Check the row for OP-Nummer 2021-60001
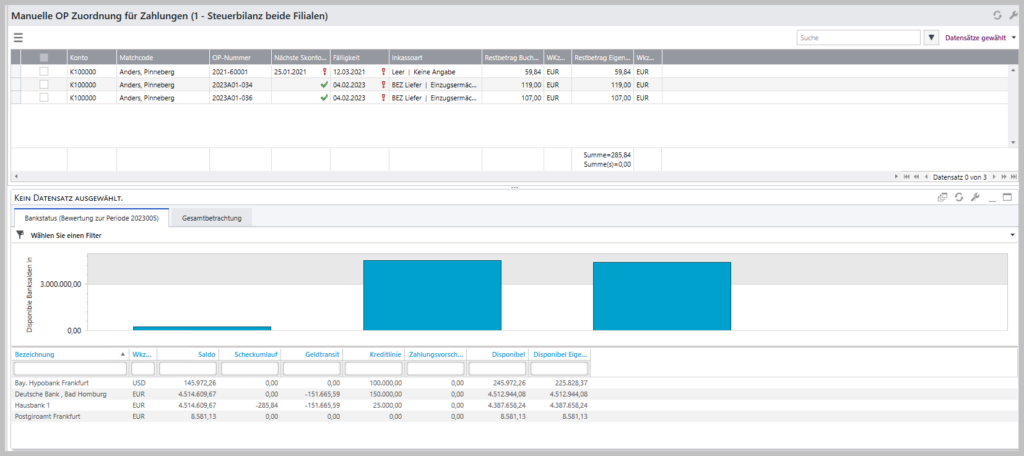The image size is (1024, 456). [43, 72]
